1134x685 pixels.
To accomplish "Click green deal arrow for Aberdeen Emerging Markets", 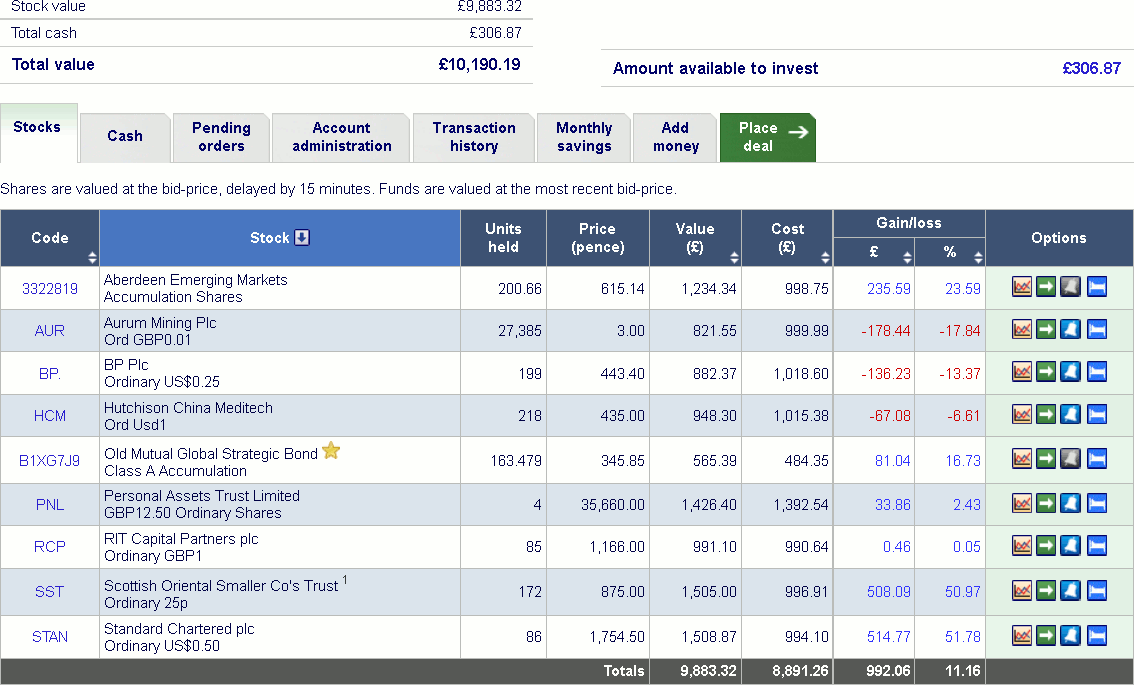I will 1046,287.
